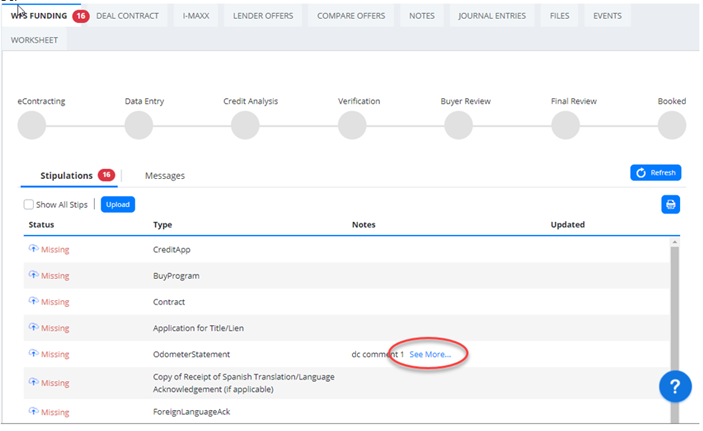This screenshot has height=431, width=703.
Task: Click upload icon in BuyProgram row
Action: 34,274
